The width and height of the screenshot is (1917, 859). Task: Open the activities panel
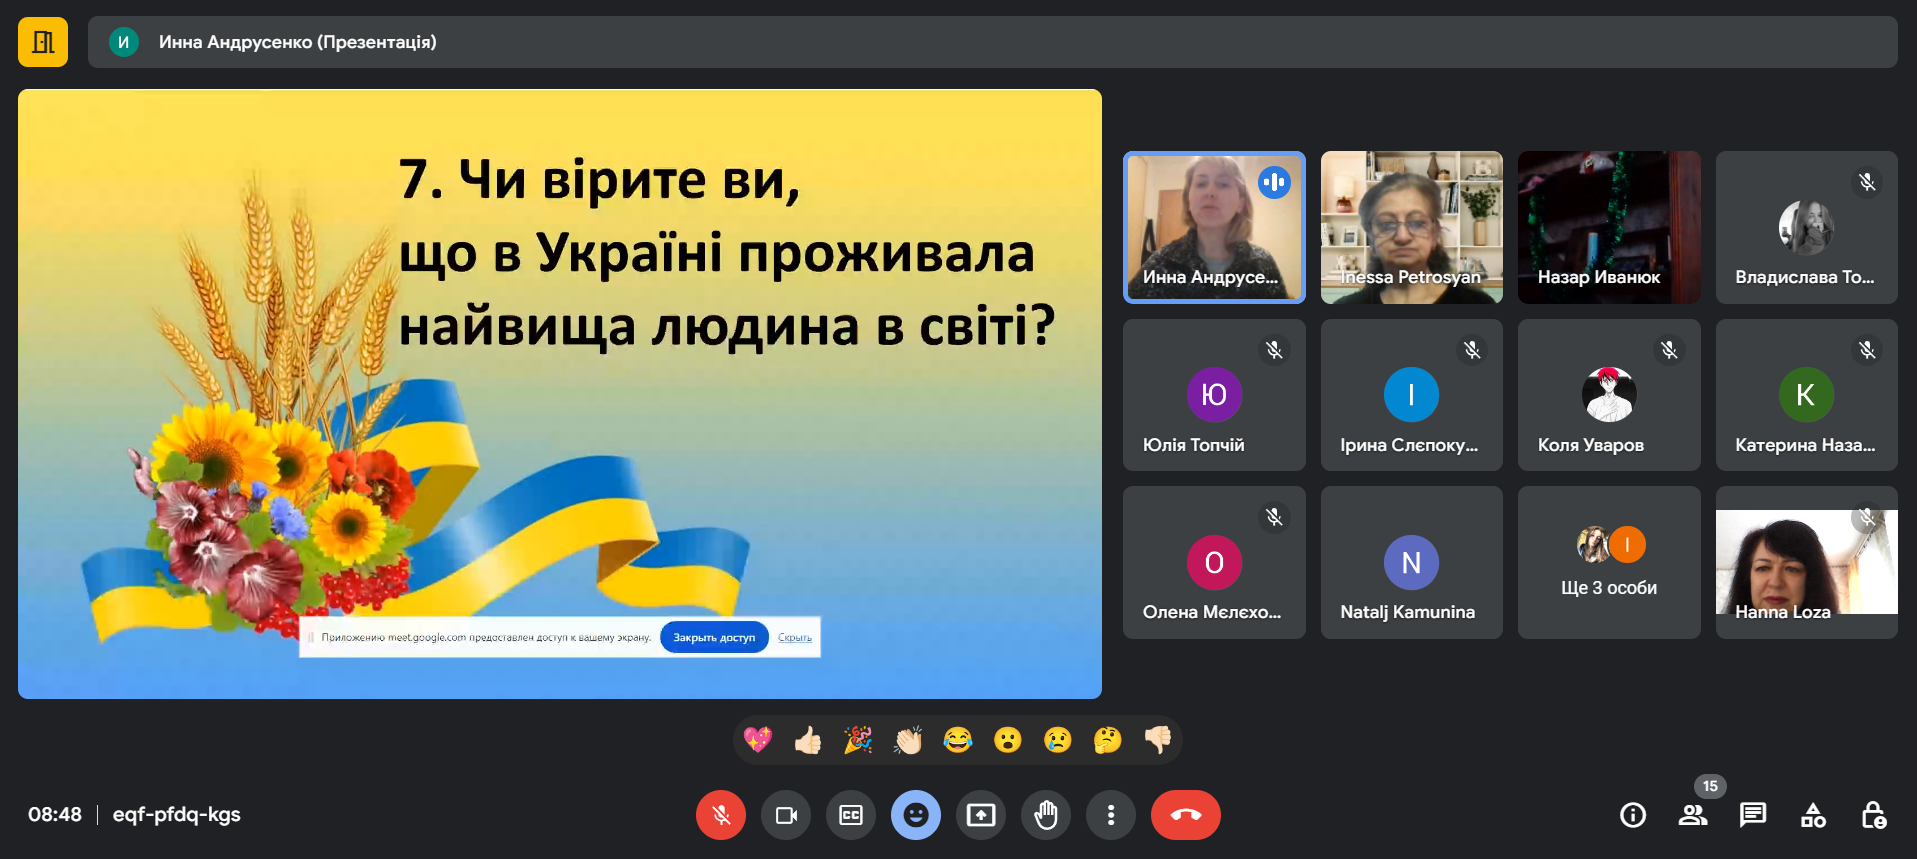tap(1813, 815)
